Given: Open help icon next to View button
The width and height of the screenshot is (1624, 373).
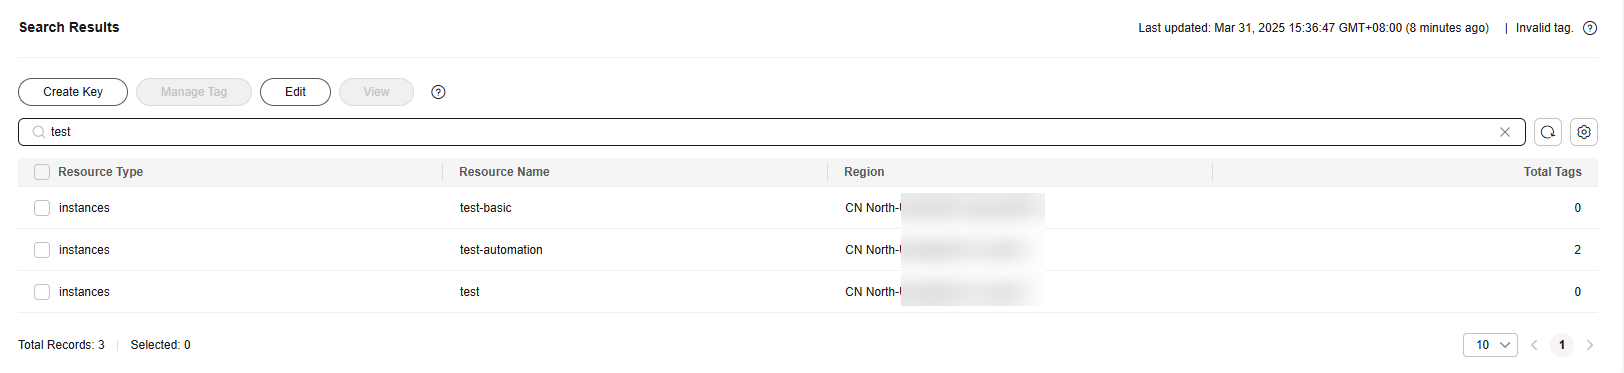Looking at the screenshot, I should point(438,92).
